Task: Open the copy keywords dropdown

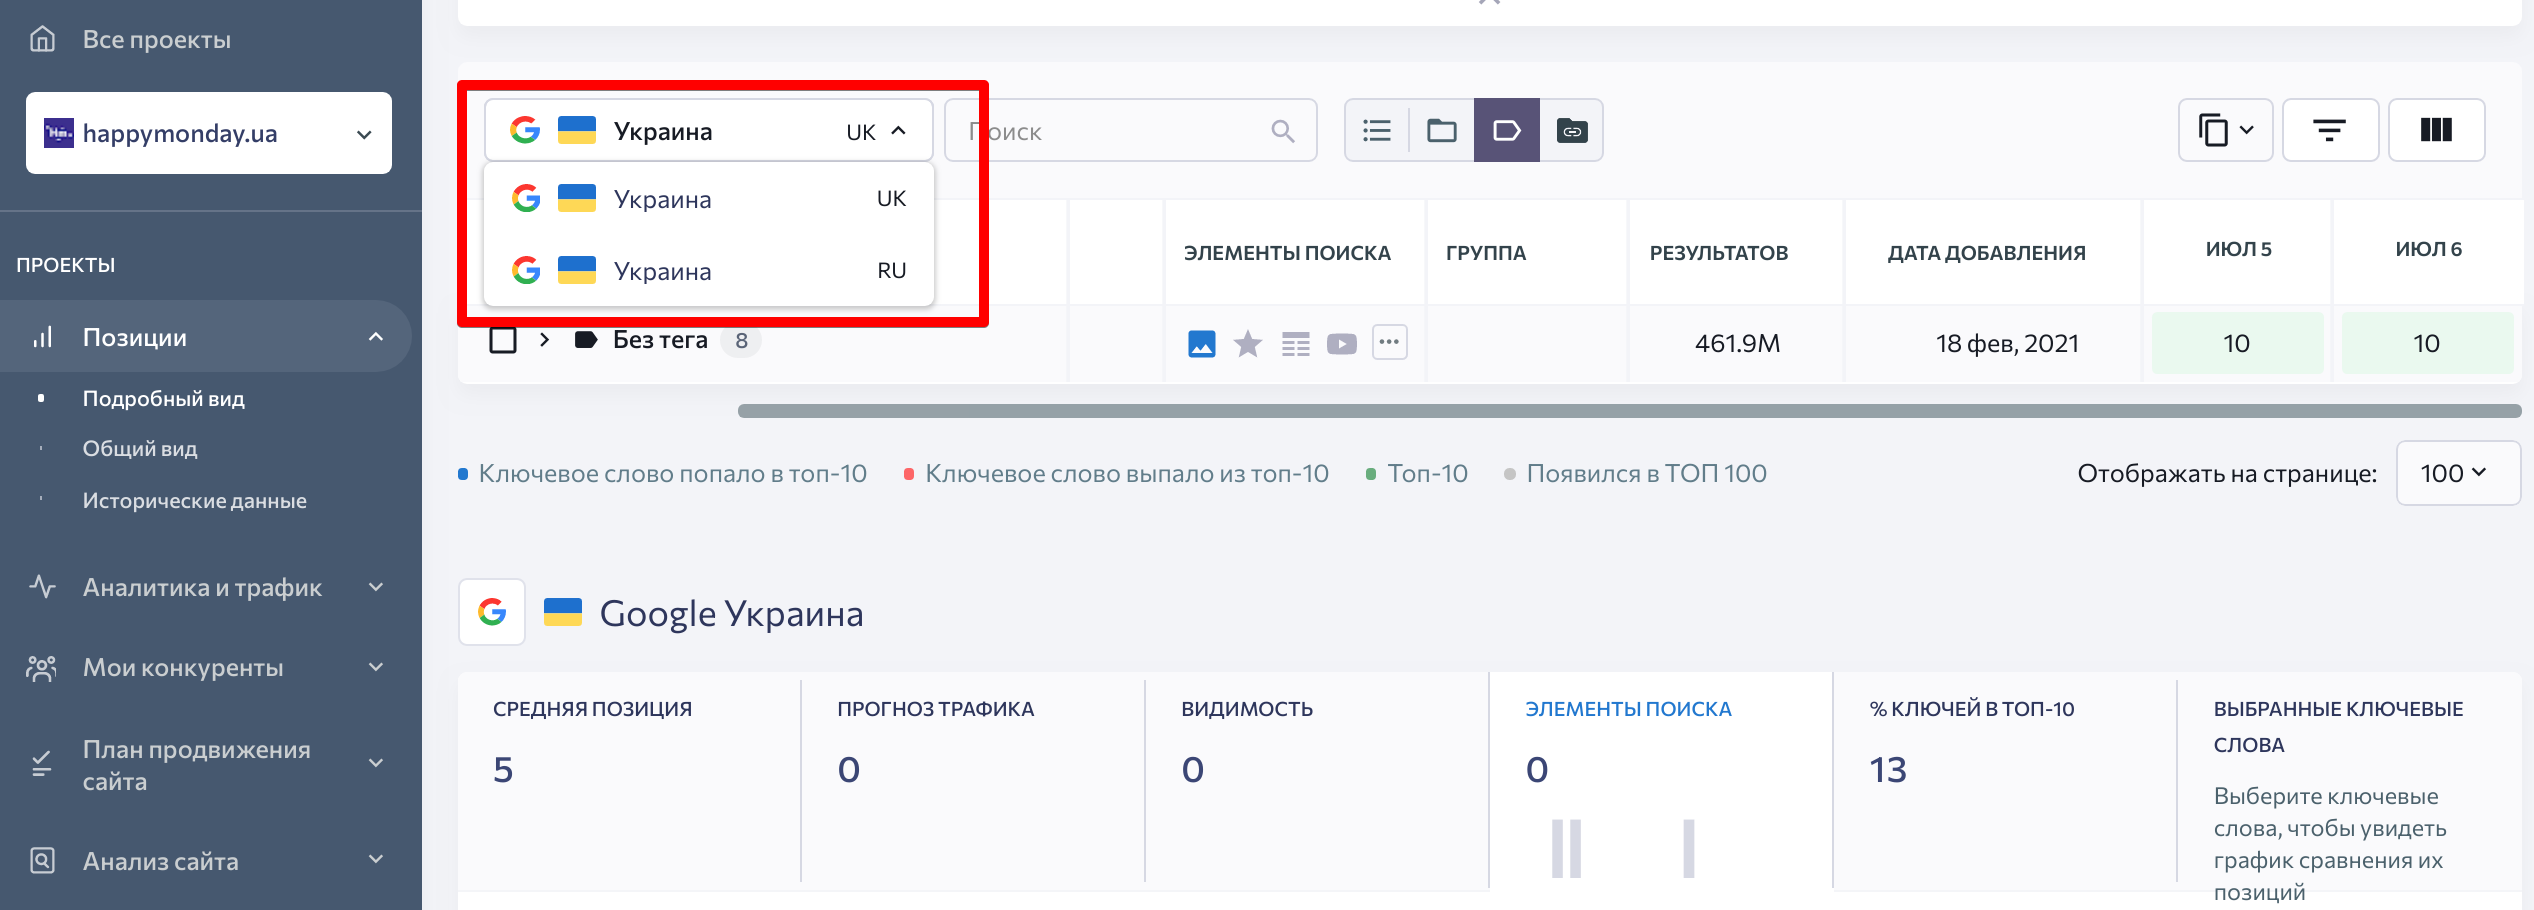Action: coord(2226,130)
